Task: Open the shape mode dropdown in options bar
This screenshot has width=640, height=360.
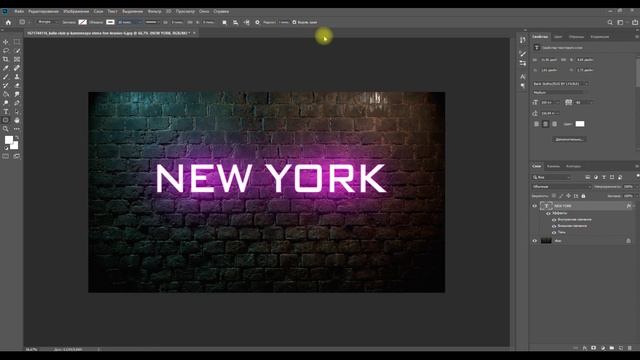Action: (x=47, y=22)
